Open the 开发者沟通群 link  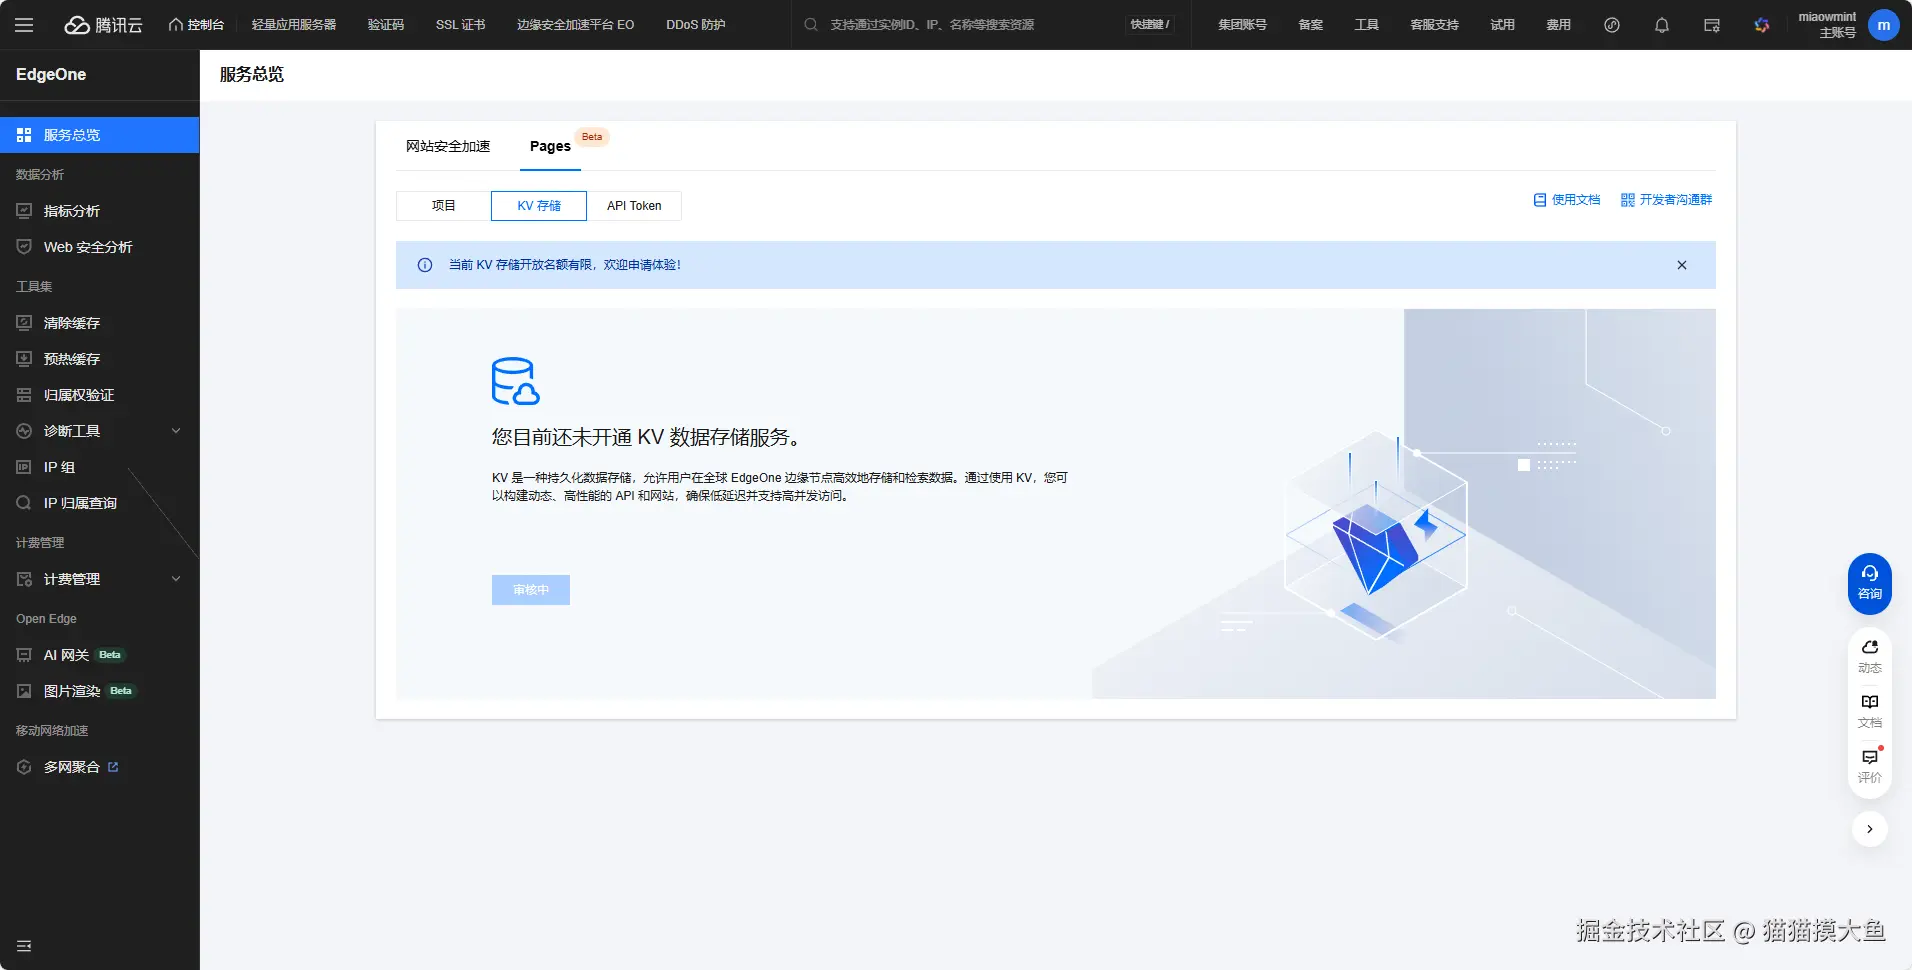pos(1667,200)
